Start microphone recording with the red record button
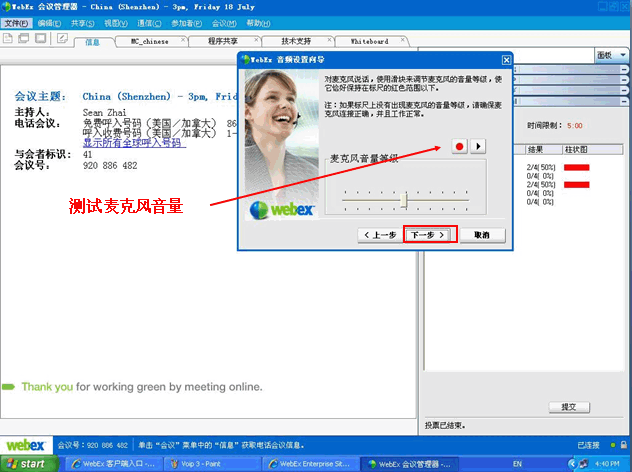Viewport: 632px width, 472px height. 459,146
